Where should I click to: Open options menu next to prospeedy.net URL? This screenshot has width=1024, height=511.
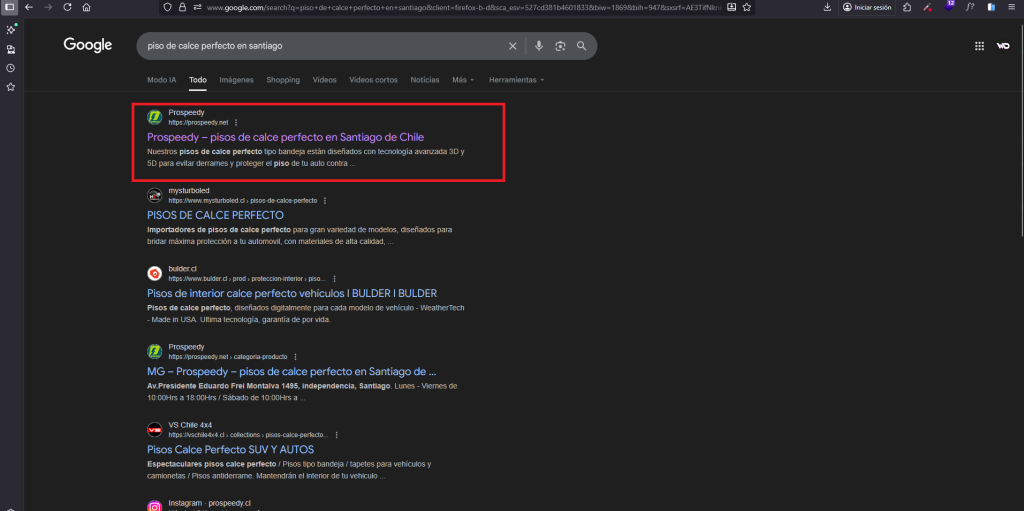(236, 122)
